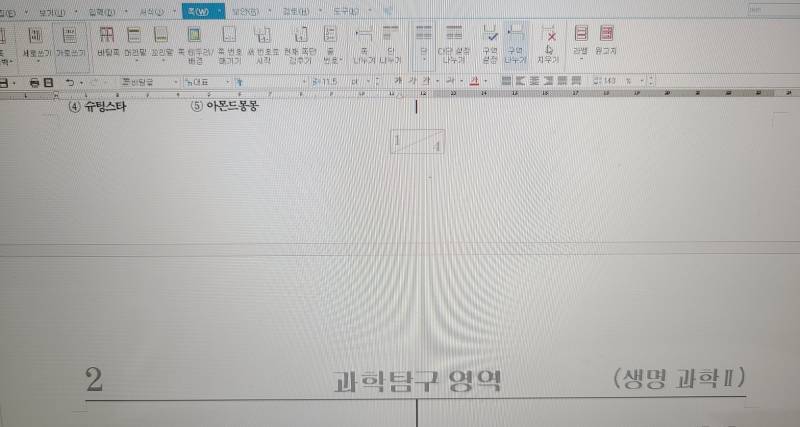Click the 머리말 header icon

click(134, 35)
